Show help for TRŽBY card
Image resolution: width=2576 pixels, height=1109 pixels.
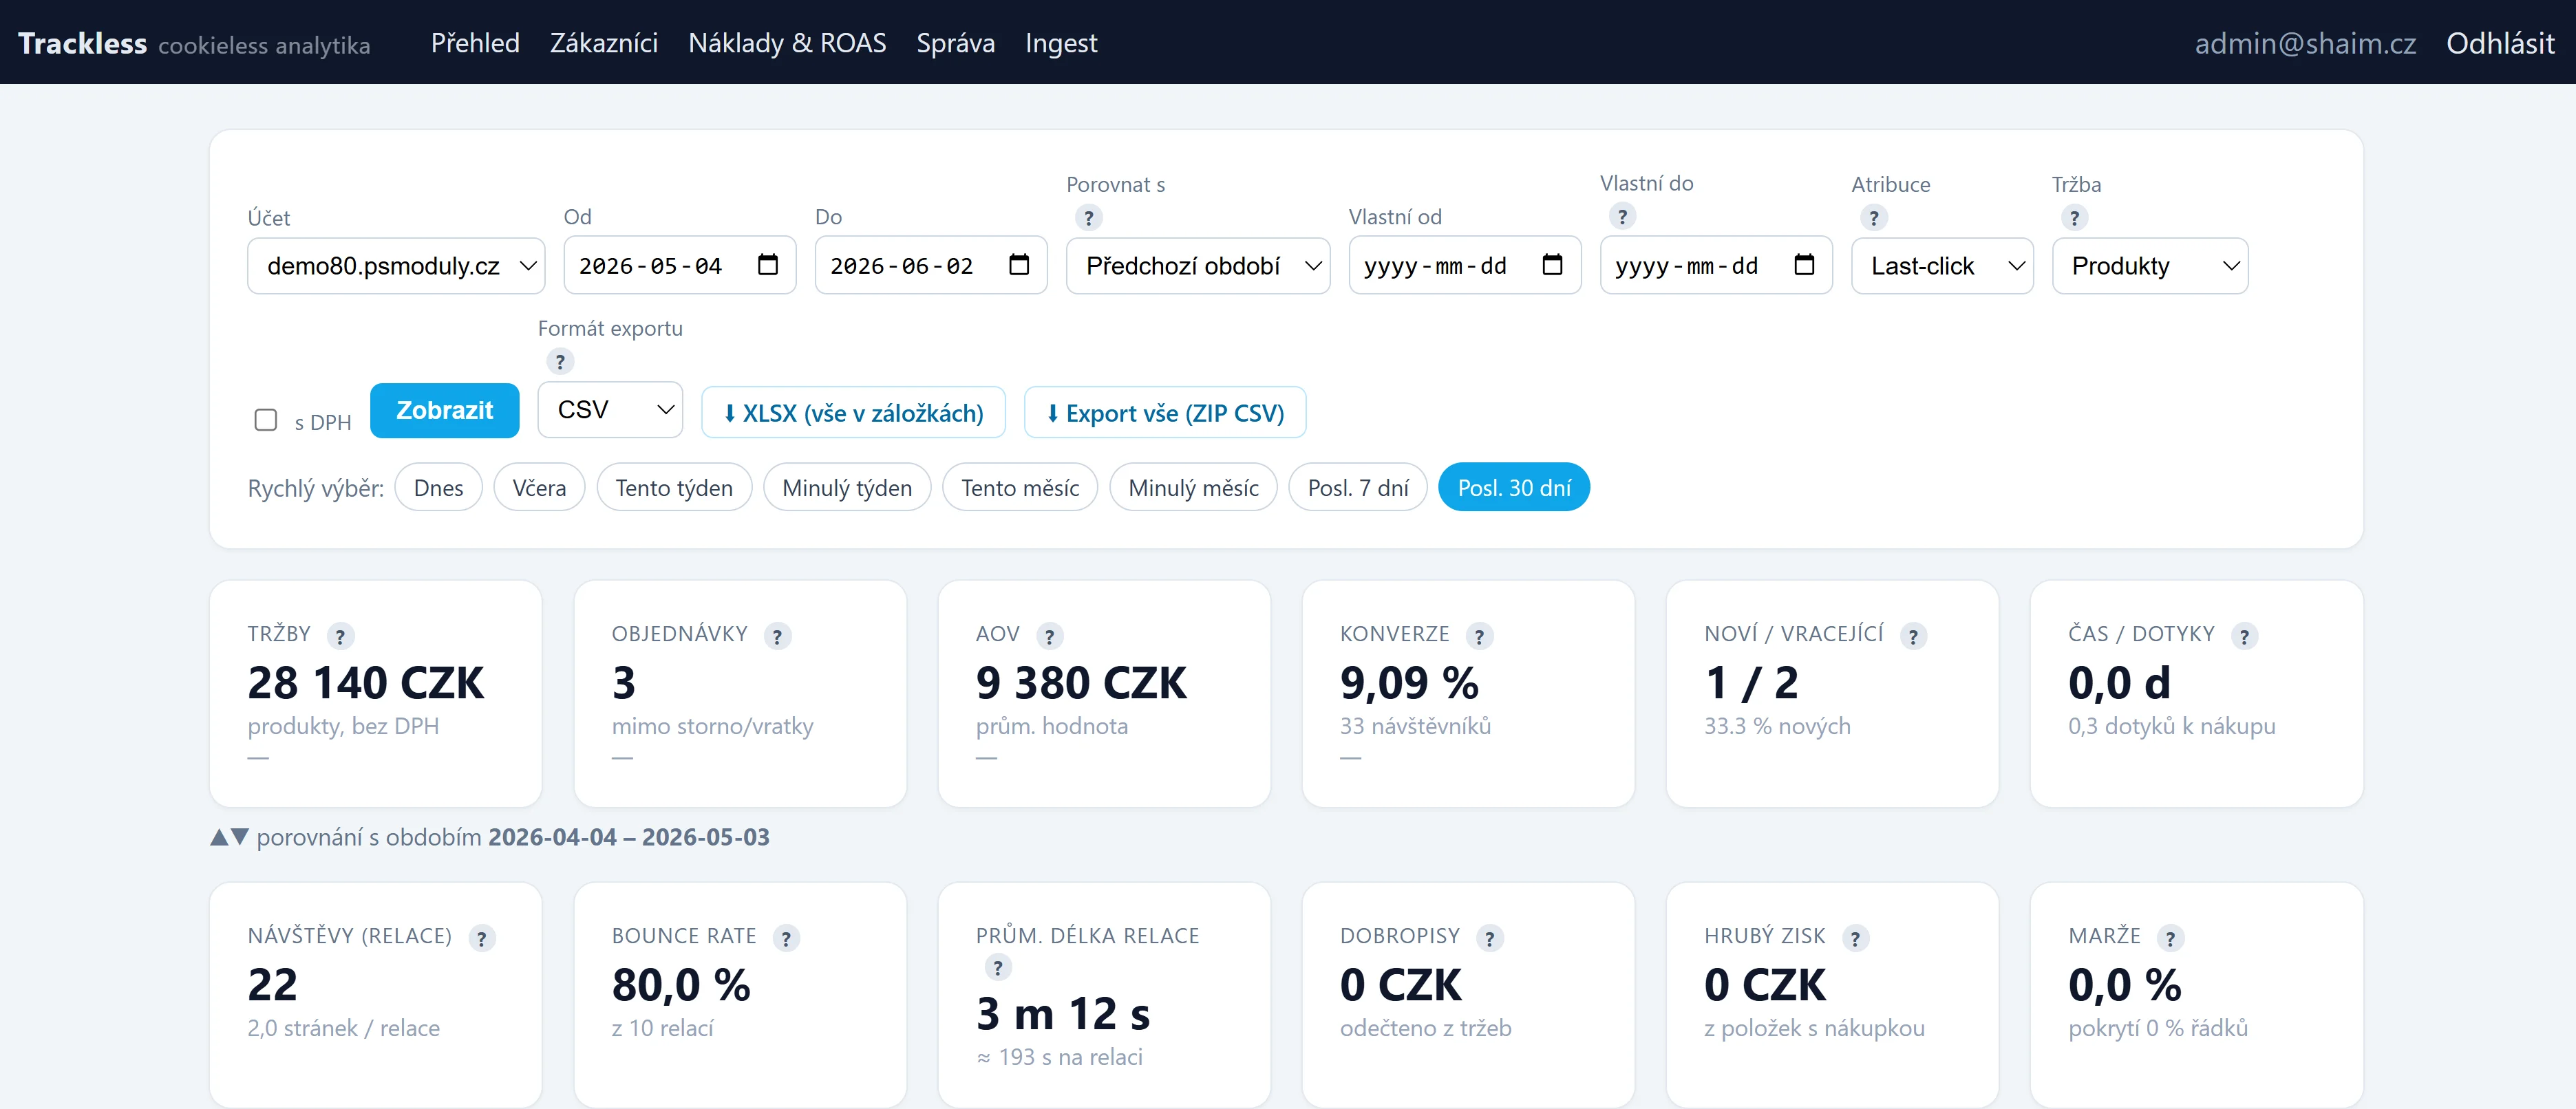coord(340,636)
